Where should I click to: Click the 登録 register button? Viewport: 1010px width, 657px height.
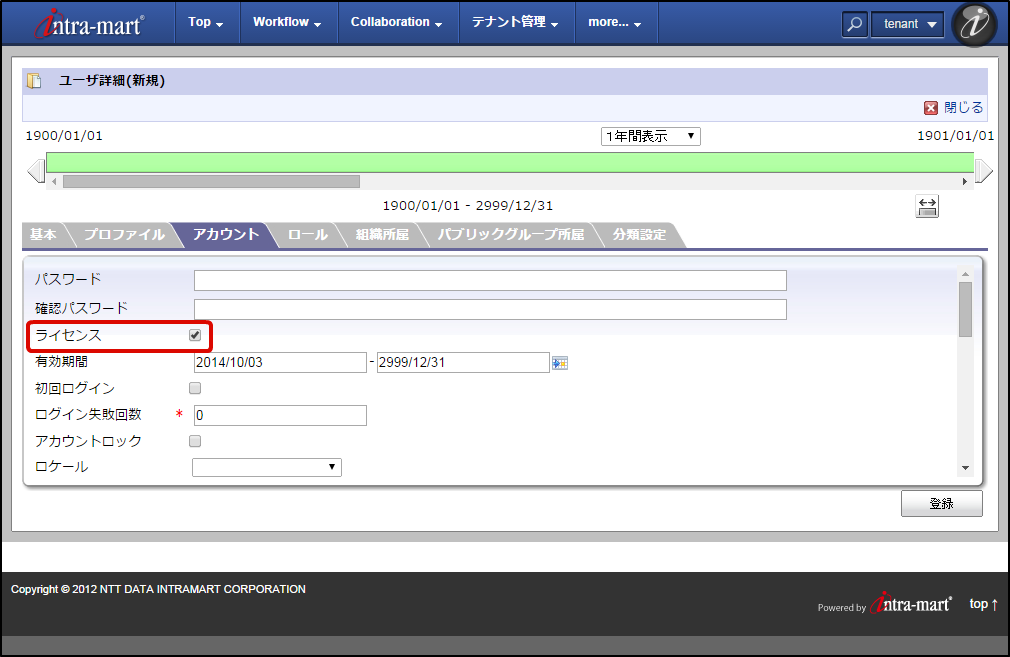coord(942,504)
